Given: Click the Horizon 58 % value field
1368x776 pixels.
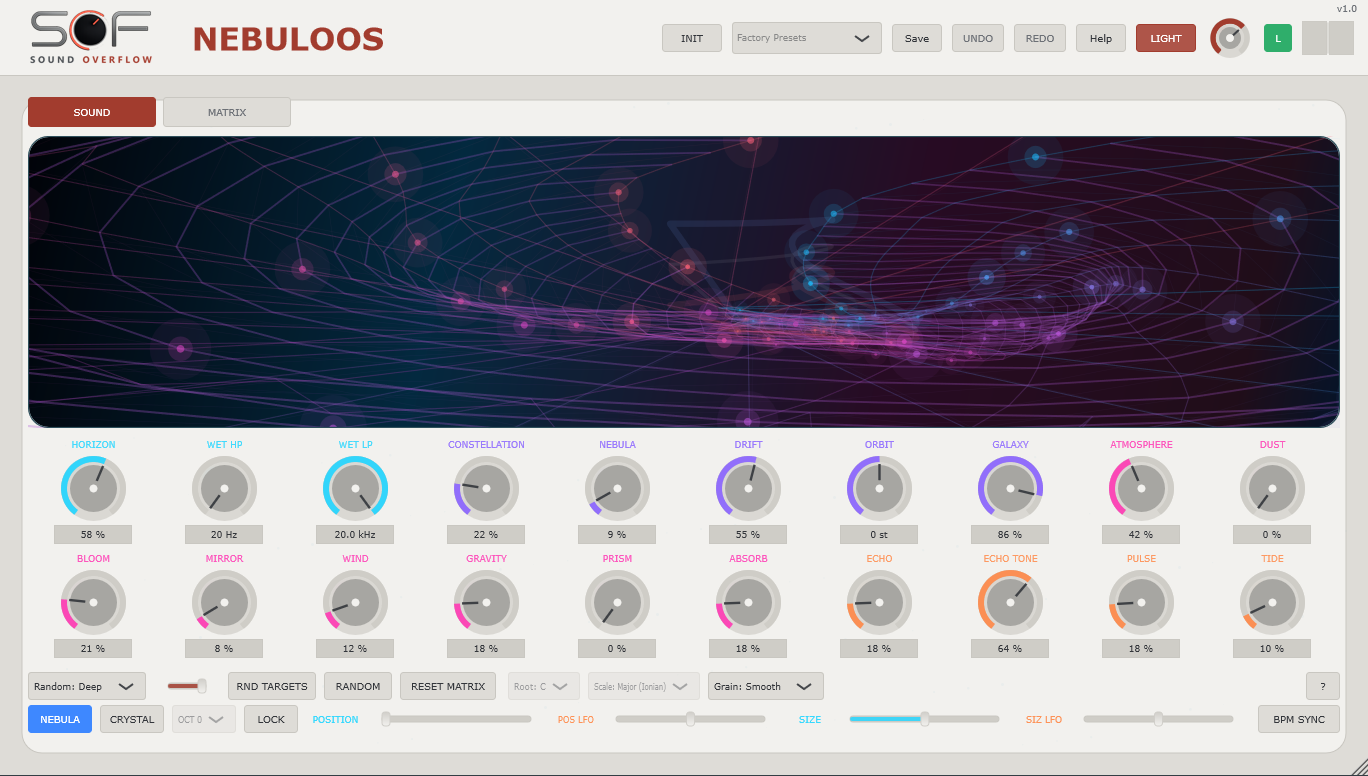Looking at the screenshot, I should click(93, 534).
